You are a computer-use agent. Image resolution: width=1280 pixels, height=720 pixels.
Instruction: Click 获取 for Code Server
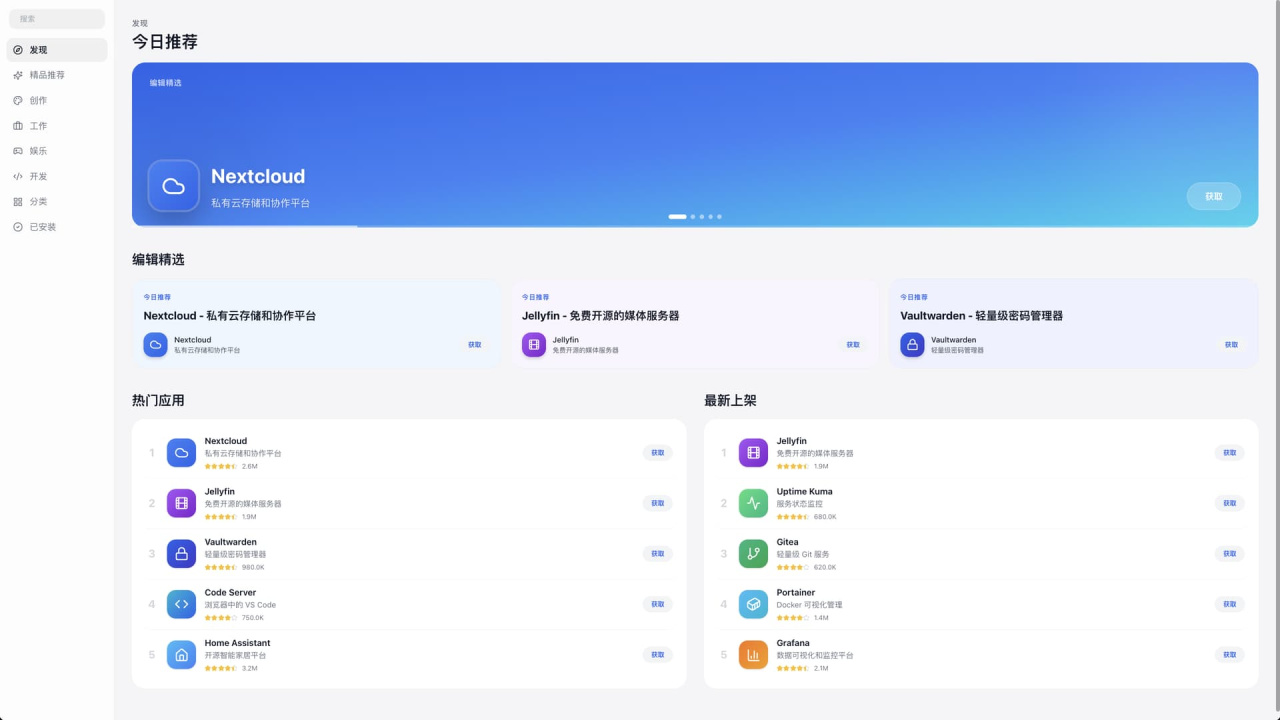pos(658,604)
